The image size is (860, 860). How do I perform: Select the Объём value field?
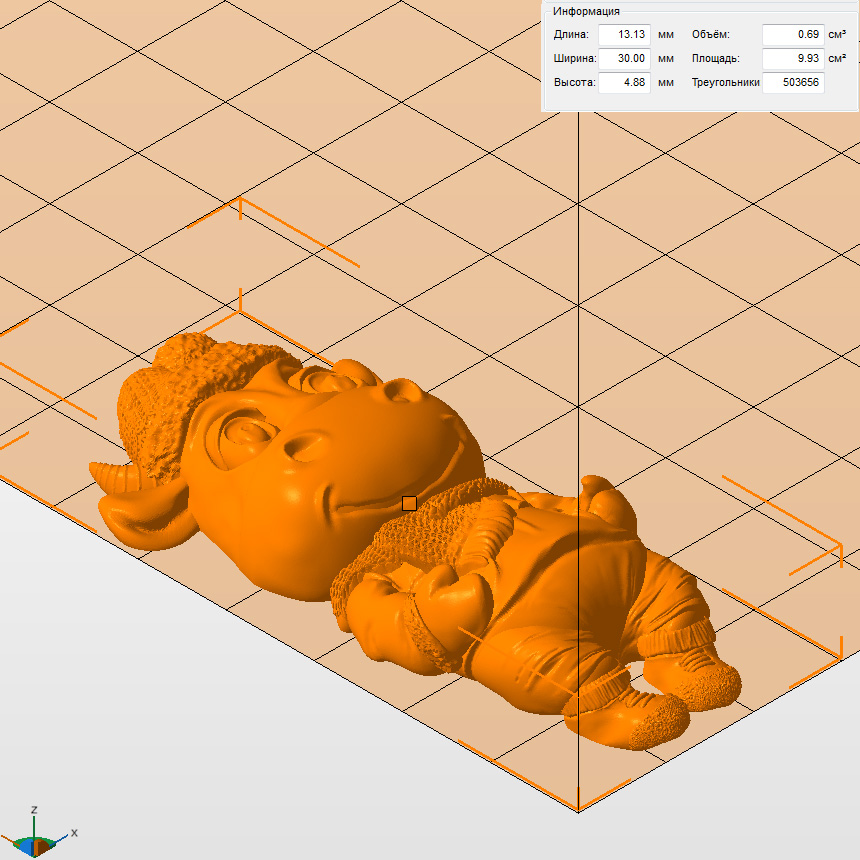[793, 35]
